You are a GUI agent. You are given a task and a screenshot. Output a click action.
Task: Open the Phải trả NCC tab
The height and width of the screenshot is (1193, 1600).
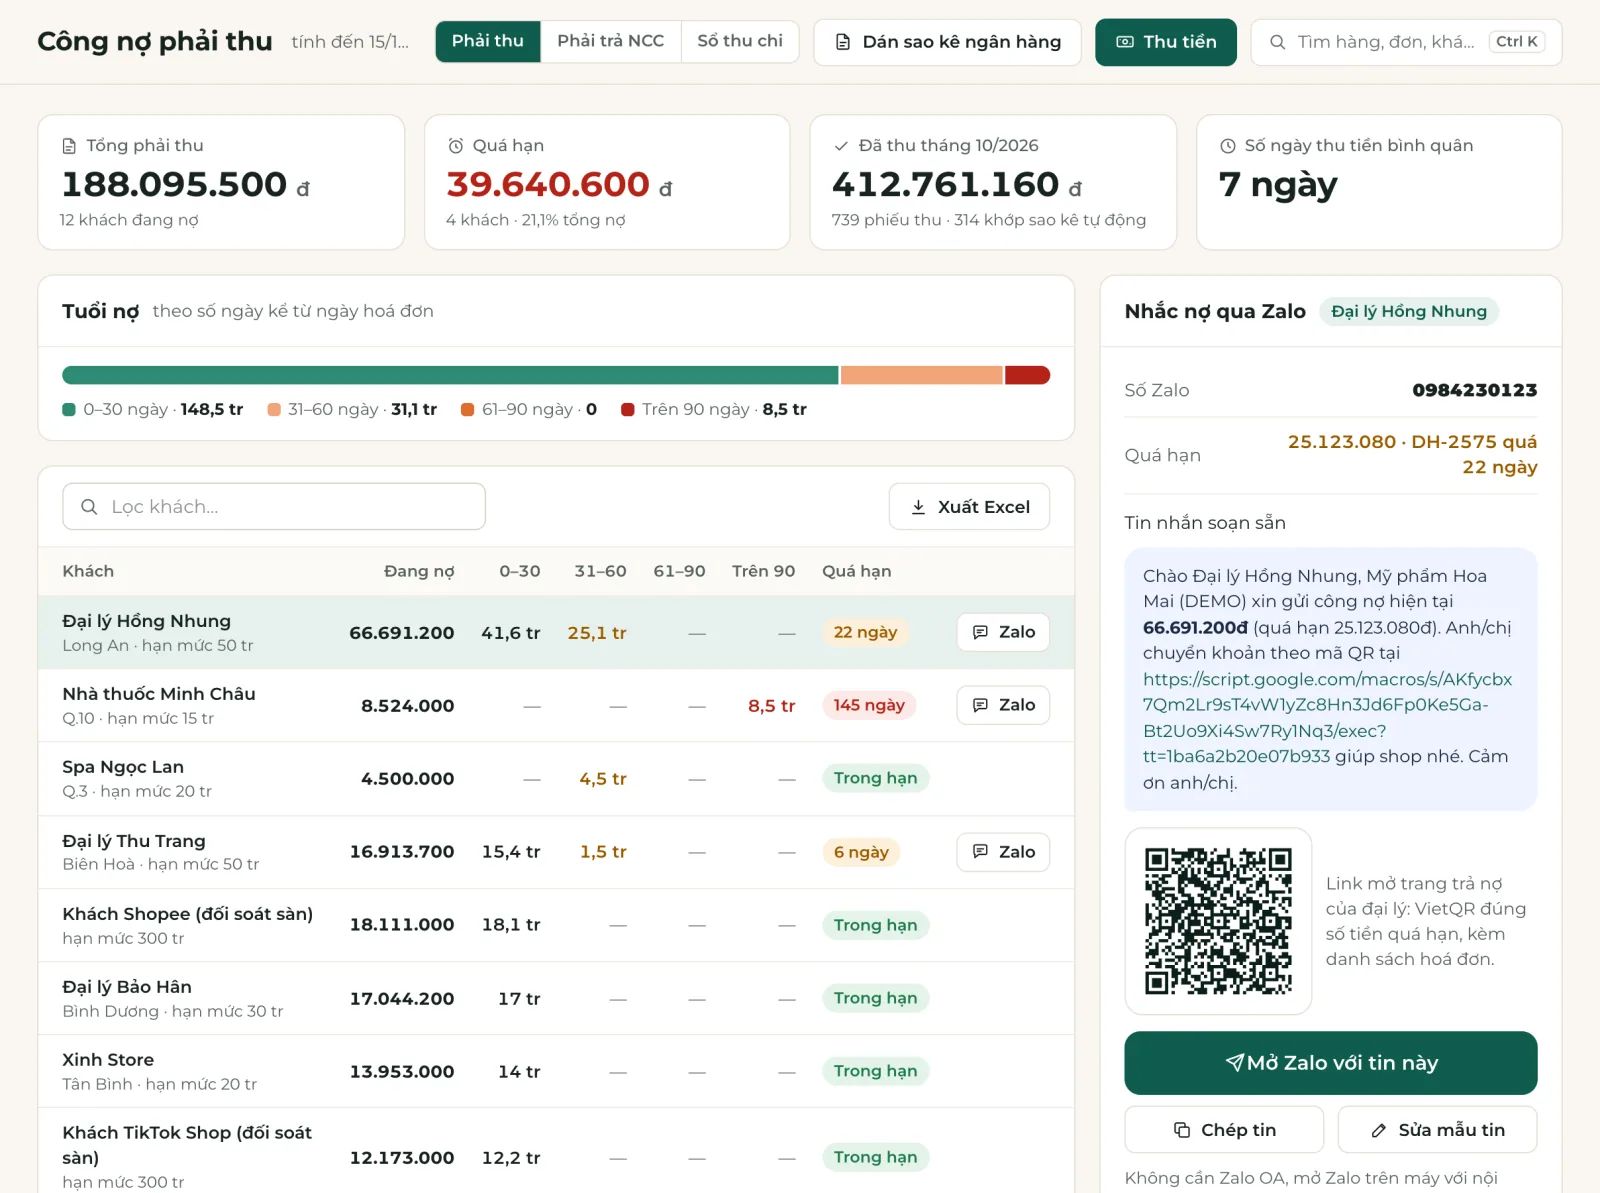click(610, 41)
